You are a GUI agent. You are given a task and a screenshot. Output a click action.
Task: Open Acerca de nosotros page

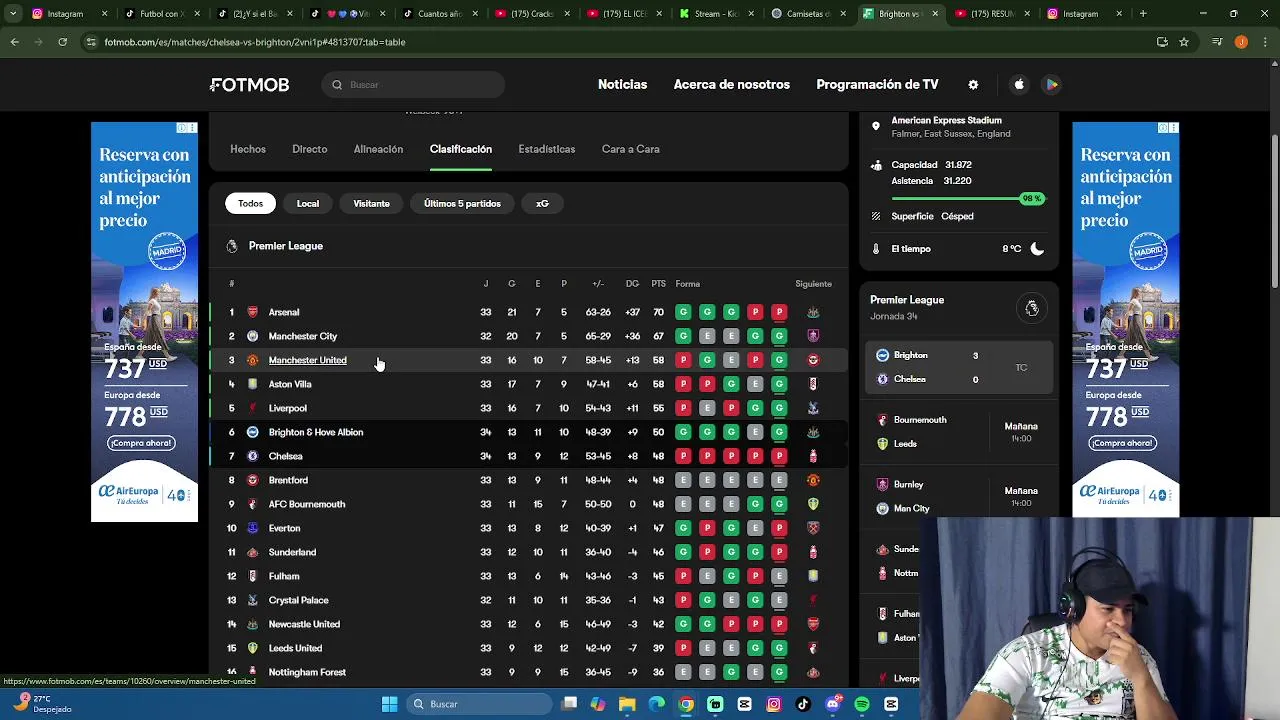(732, 85)
